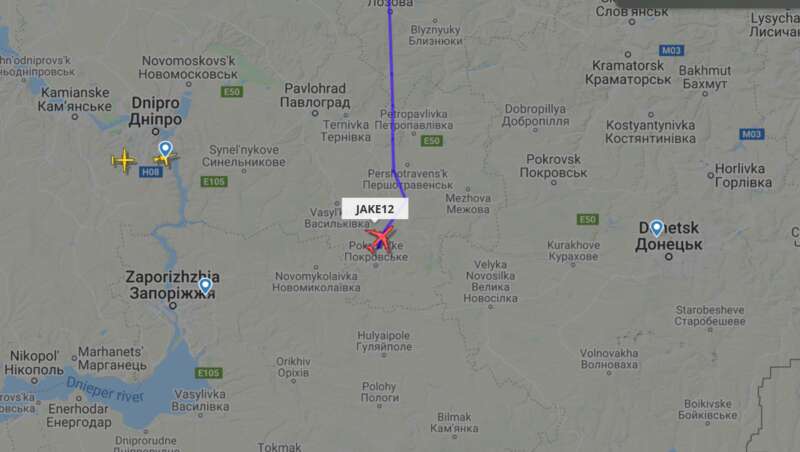Viewport: 800px width, 452px height.
Task: Click the M03 road badge near Kramatorsk
Action: pos(671,51)
